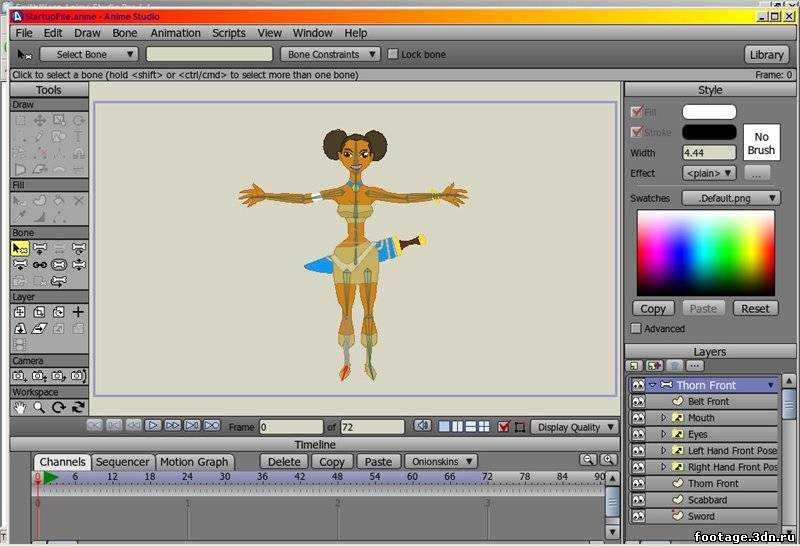Switch to four-pane viewport layout icon
800x547 pixels.
tap(484, 426)
